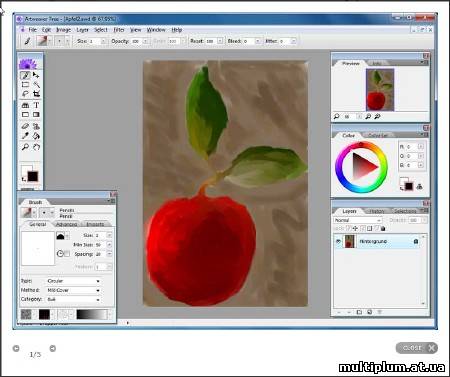Image resolution: width=450 pixels, height=377 pixels.
Task: Click the paper texture swatch in Brush panel
Action: tap(26, 314)
